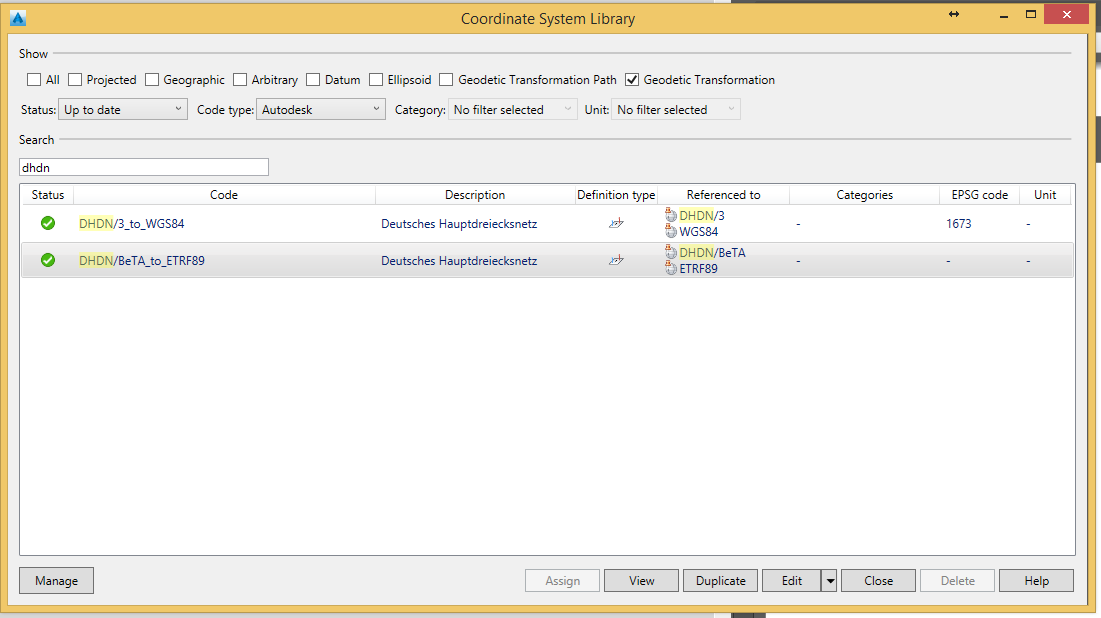Screen dimensions: 1101x618
Task: Sort by the Definition type column header
Action: [616, 195]
